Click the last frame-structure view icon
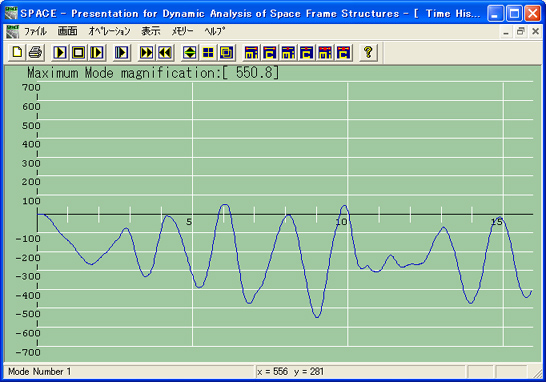Image resolution: width=546 pixels, height=382 pixels. 343,53
